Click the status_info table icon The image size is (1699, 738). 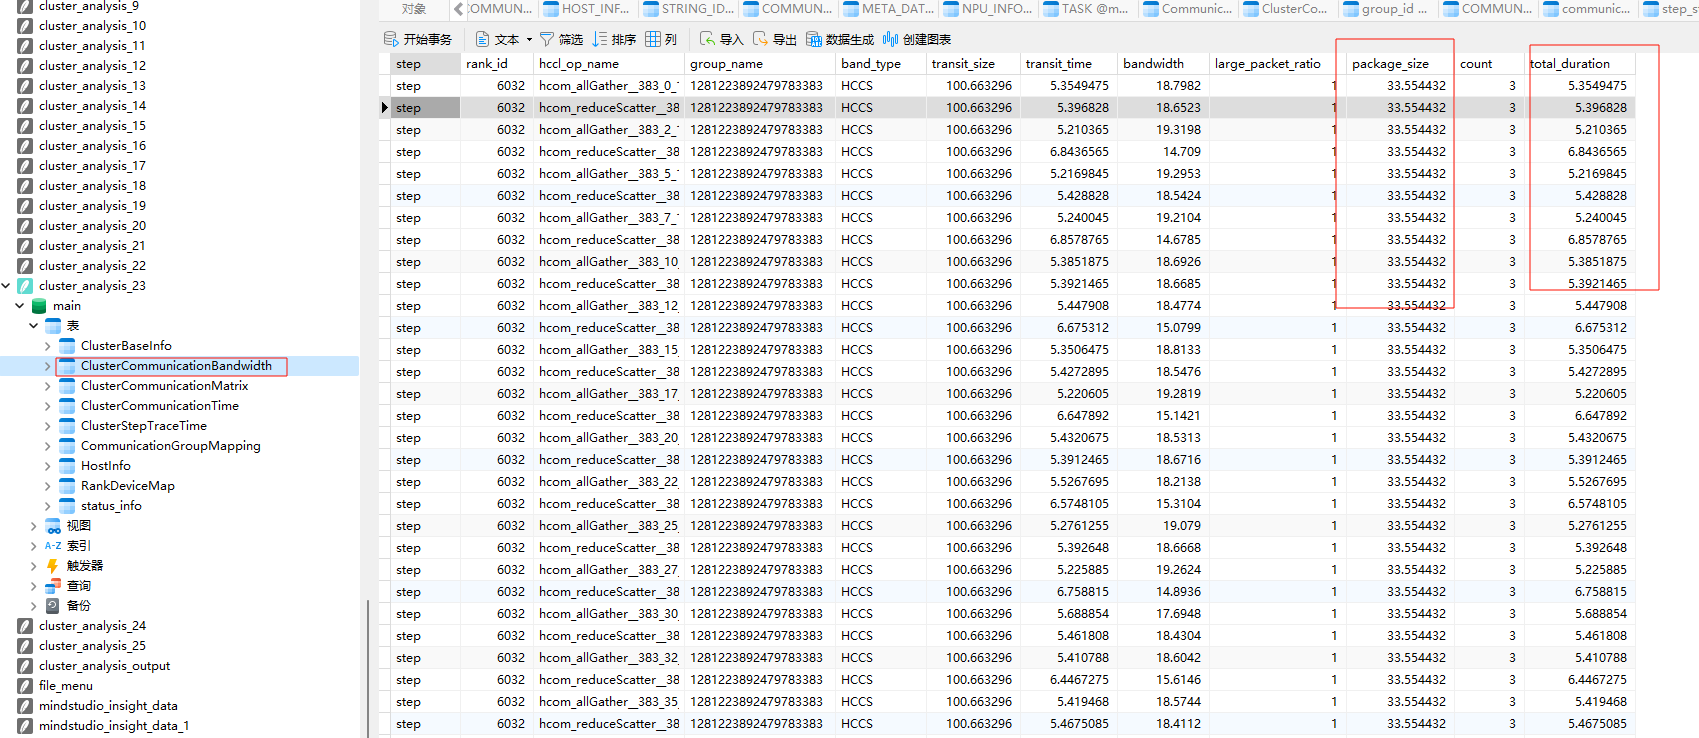pos(67,506)
